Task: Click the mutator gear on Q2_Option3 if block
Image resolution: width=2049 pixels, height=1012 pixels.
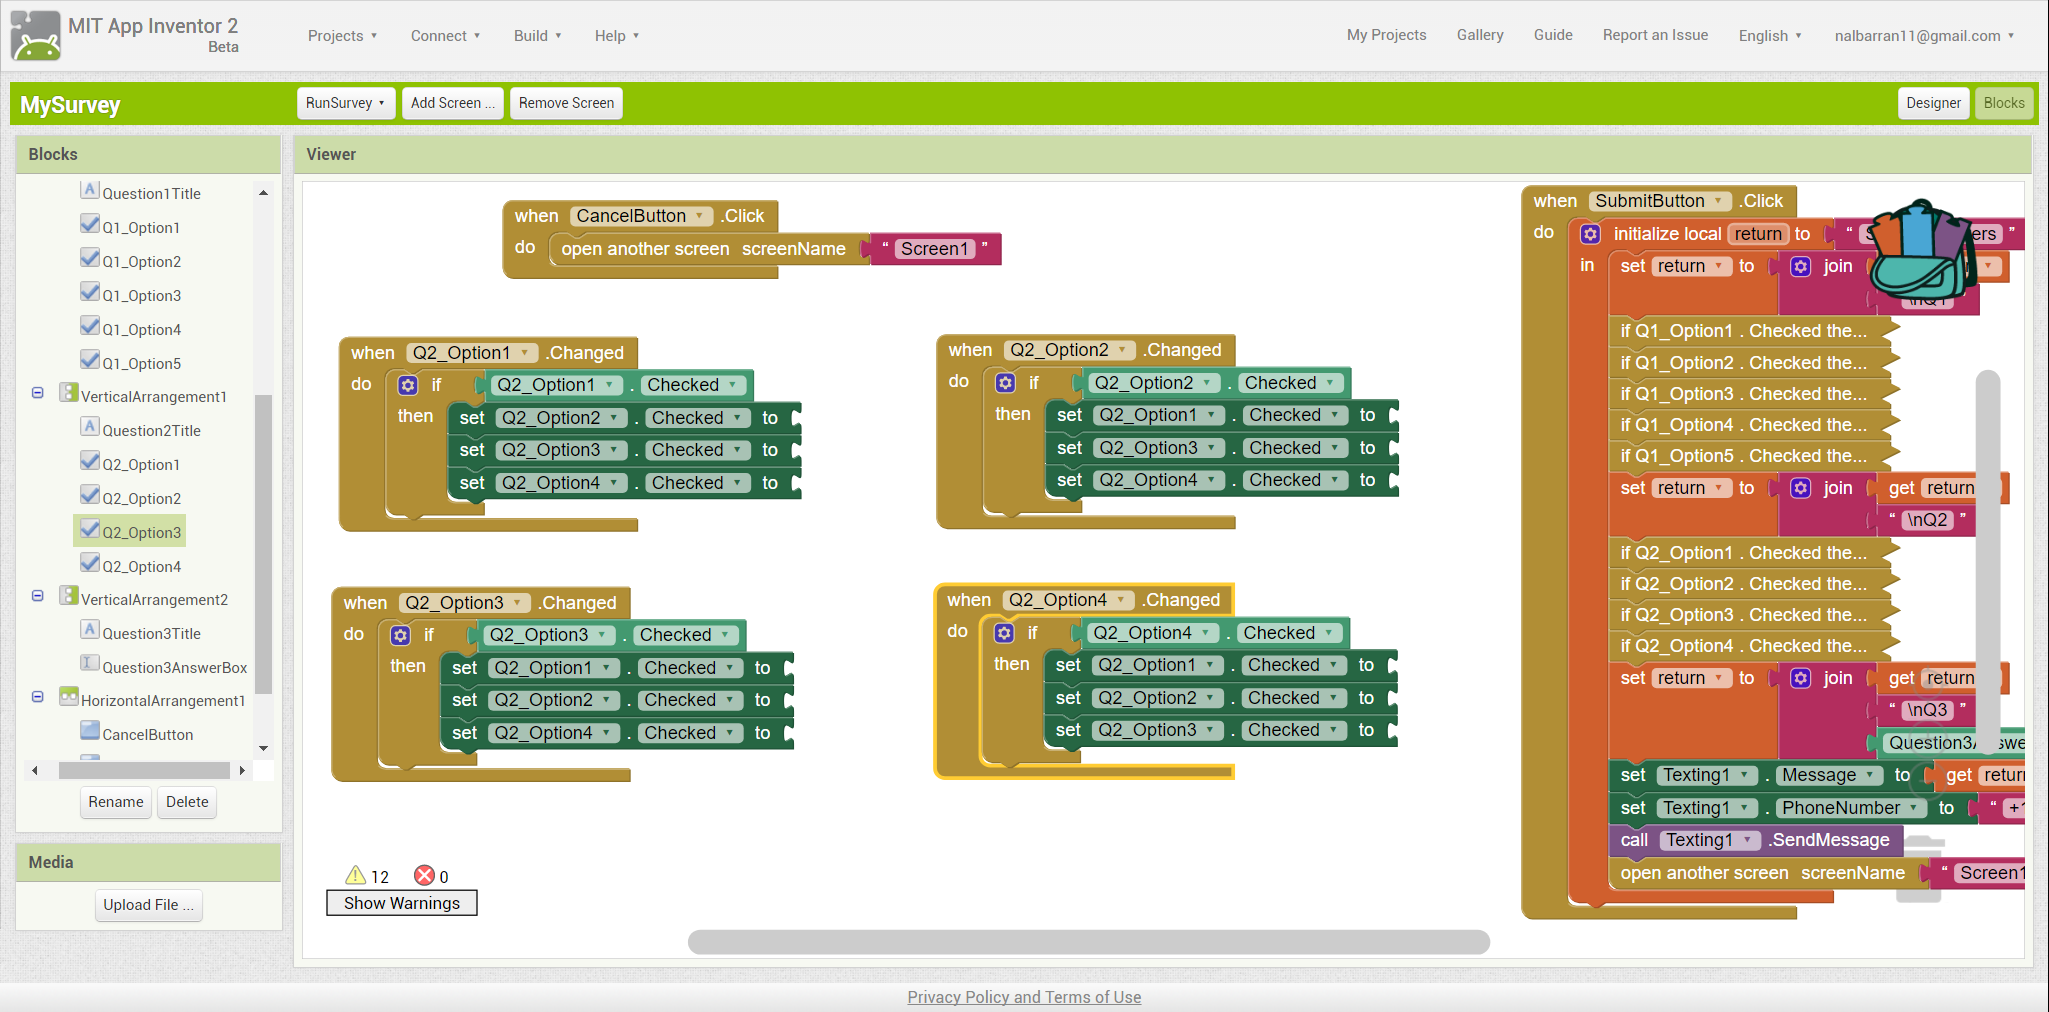Action: [x=400, y=635]
